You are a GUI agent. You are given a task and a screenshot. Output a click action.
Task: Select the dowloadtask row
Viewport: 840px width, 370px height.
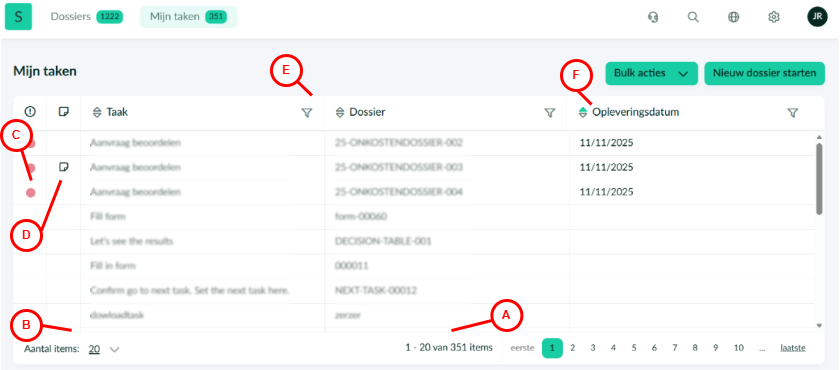tap(414, 315)
